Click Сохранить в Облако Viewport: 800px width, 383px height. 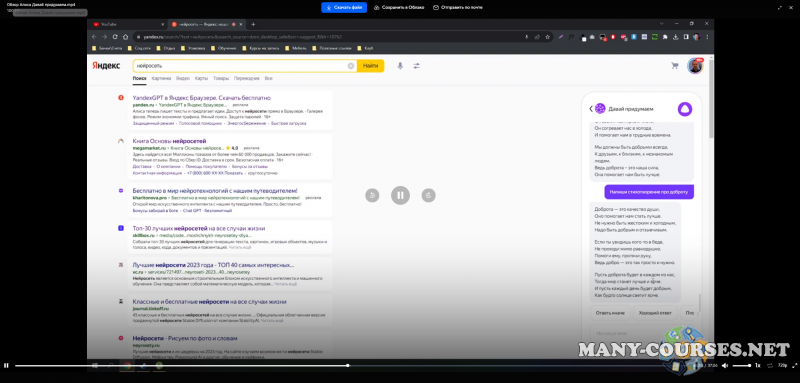click(x=399, y=8)
